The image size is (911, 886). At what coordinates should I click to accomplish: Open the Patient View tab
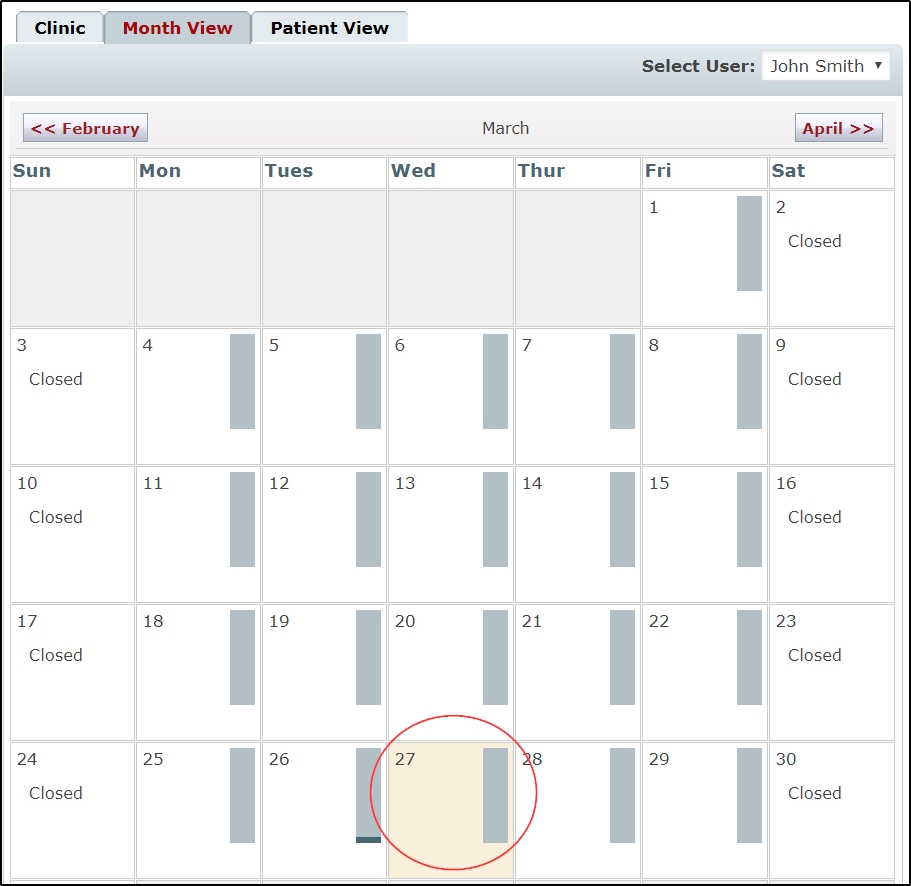tap(329, 28)
